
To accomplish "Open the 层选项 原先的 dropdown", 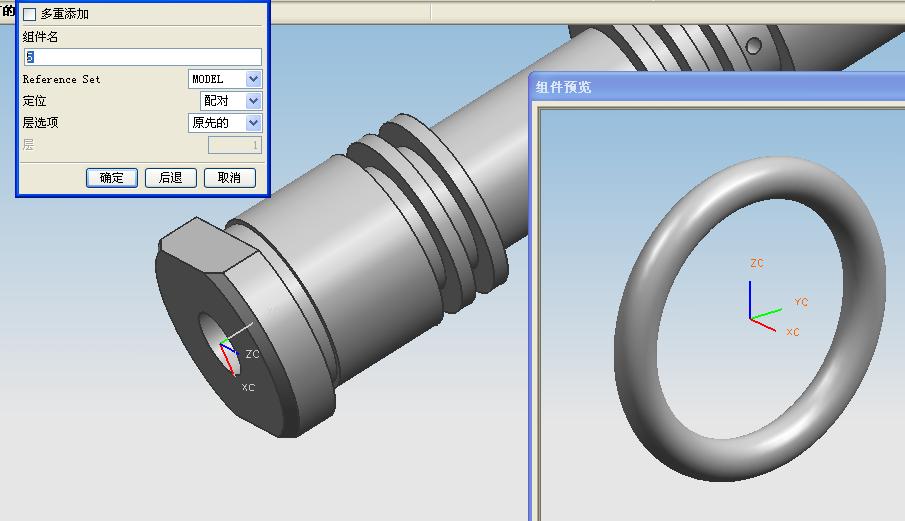I will 225,123.
